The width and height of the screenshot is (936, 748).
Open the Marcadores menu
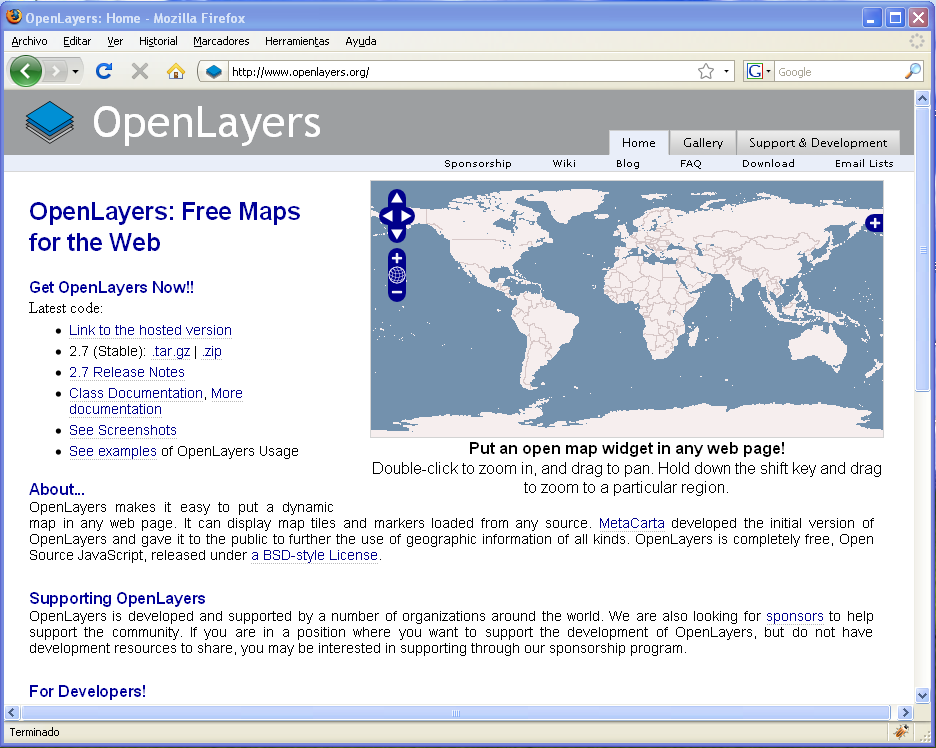point(221,41)
